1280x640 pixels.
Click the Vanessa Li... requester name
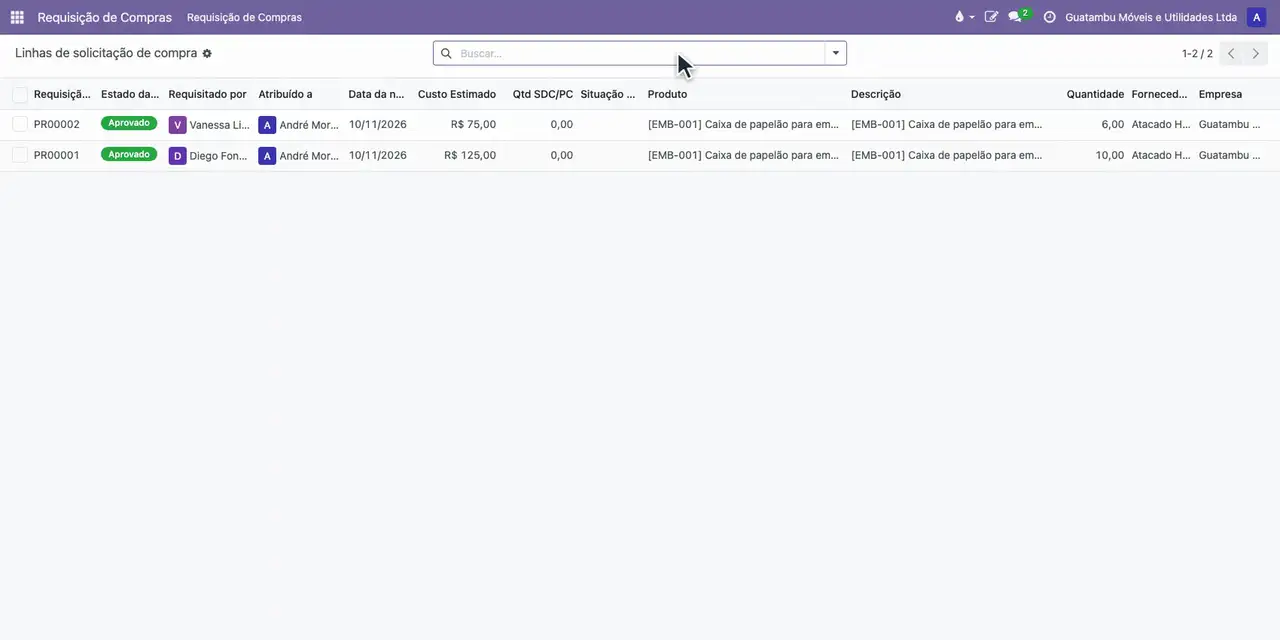pyautogui.click(x=219, y=125)
